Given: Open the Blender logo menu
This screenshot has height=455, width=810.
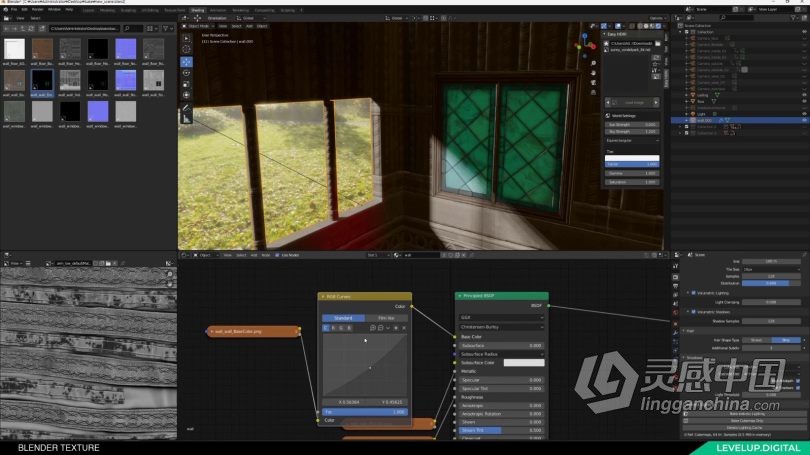Looking at the screenshot, I should [6, 9].
